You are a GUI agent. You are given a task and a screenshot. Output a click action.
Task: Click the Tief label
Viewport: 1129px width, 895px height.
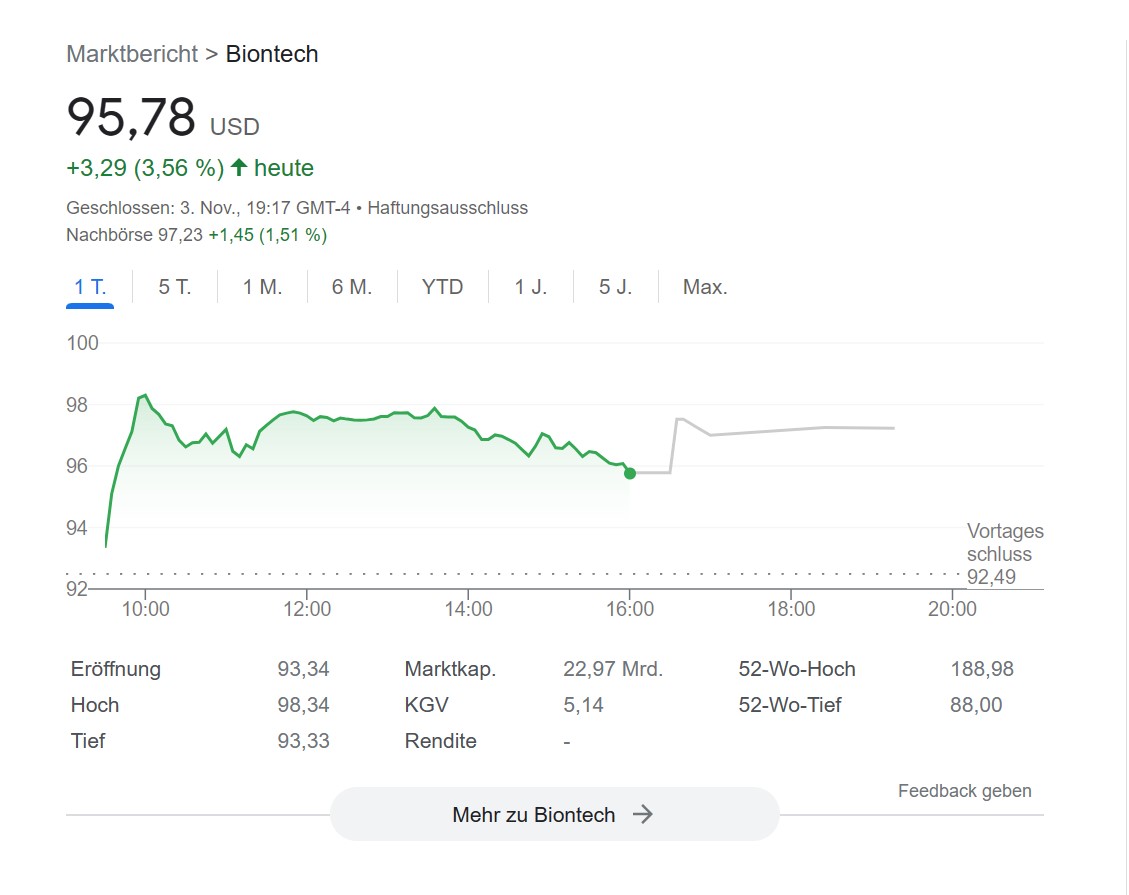pyautogui.click(x=88, y=741)
